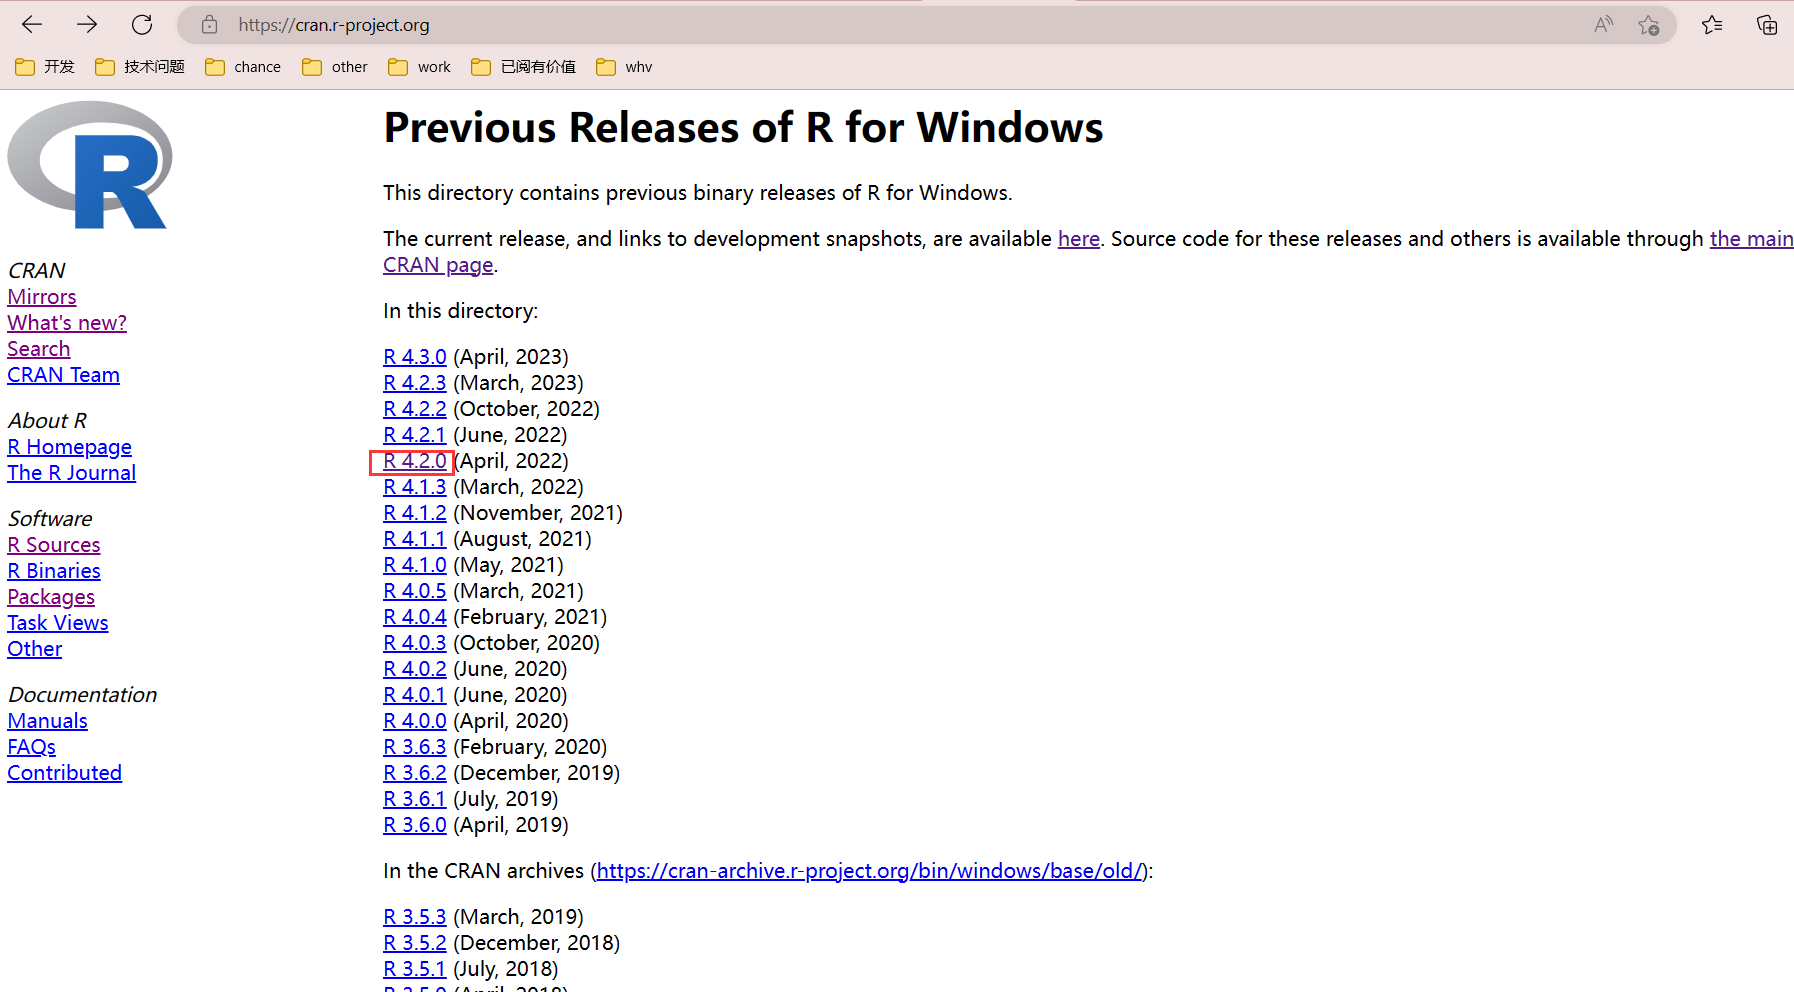The image size is (1794, 992).
Task: Open the R 4.2.1 release link
Action: 415,435
